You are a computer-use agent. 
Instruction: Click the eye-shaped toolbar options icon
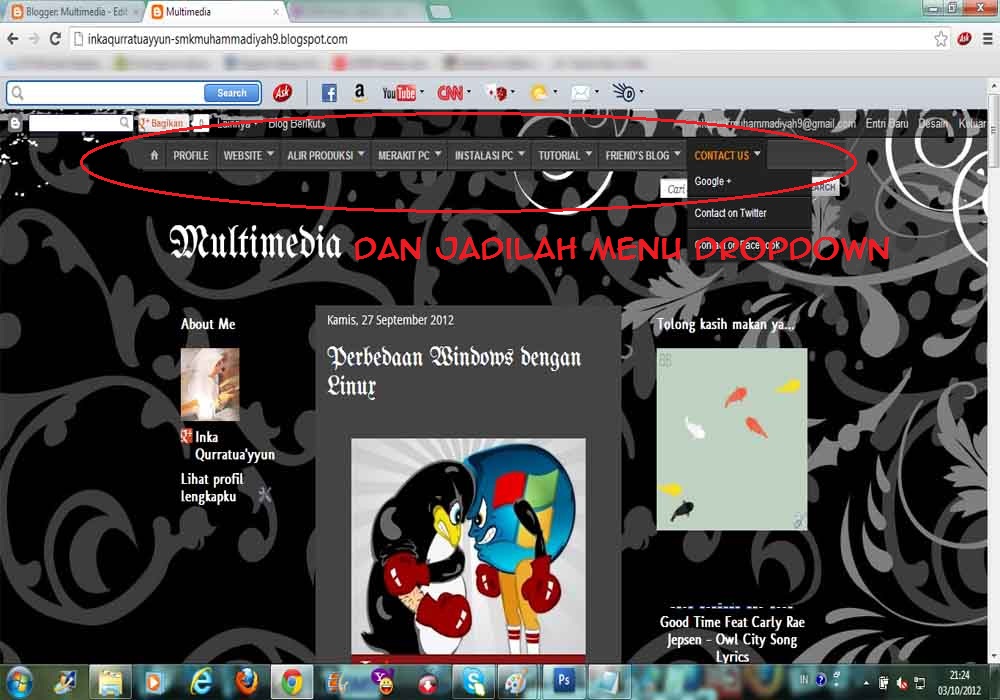pos(624,92)
